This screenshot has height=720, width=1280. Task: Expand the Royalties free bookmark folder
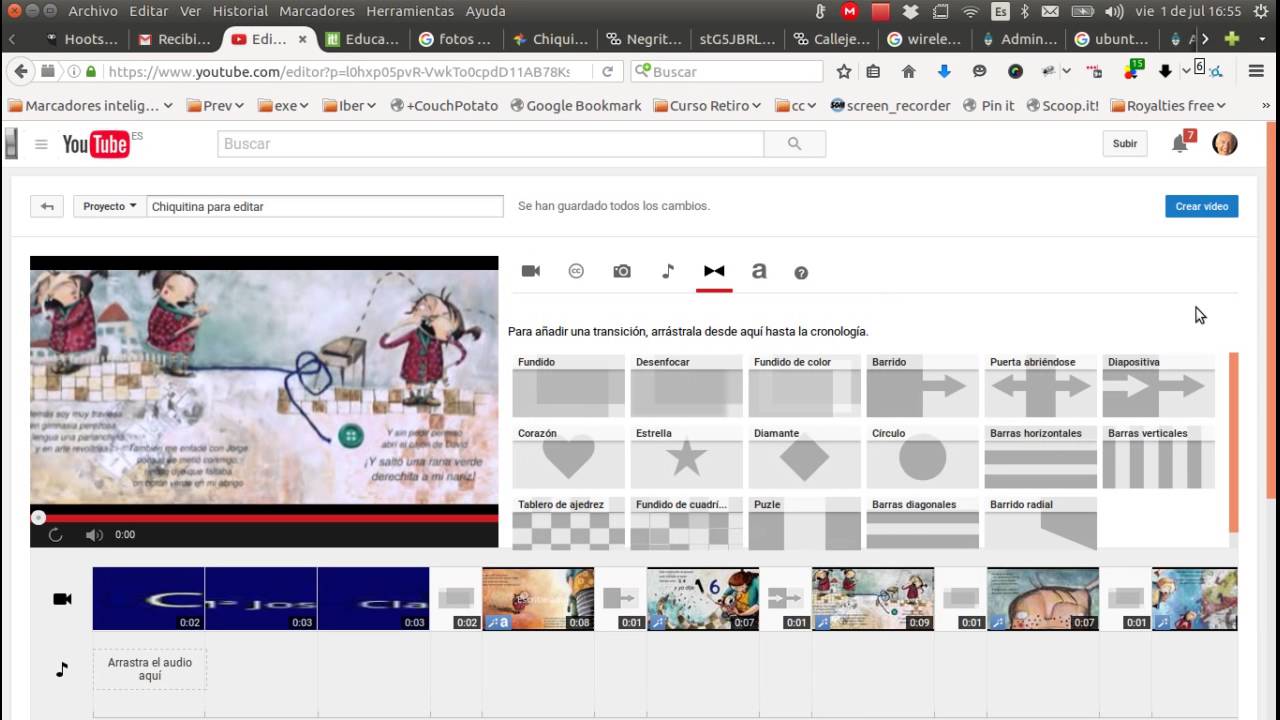(1168, 106)
